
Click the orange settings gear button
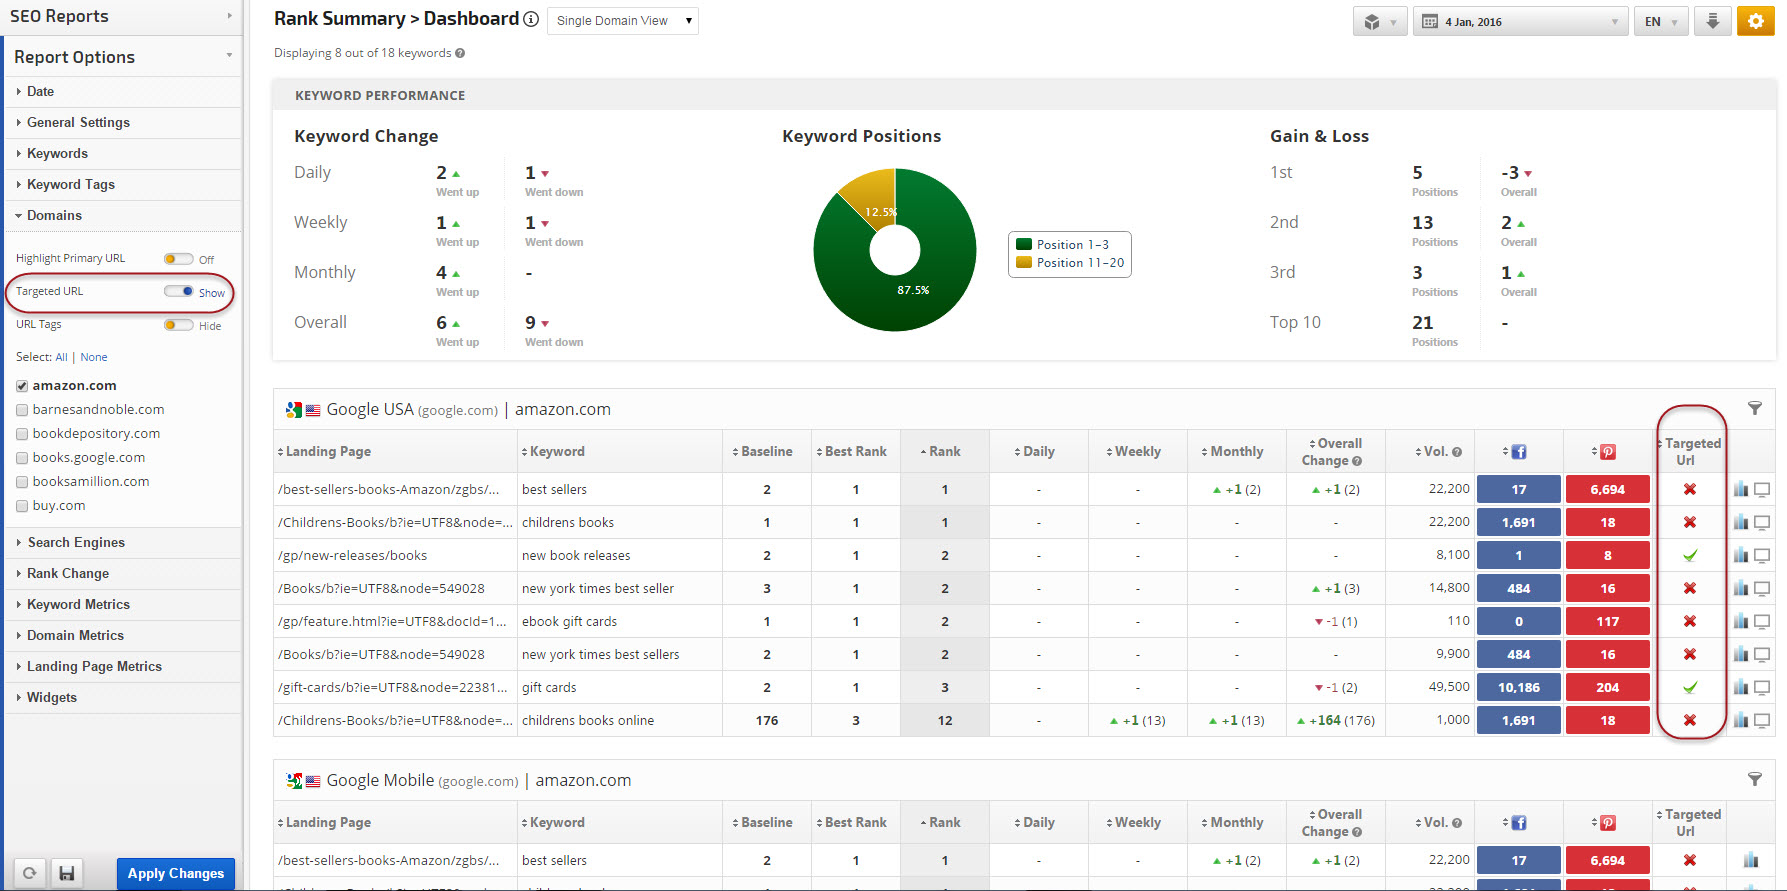[1755, 21]
